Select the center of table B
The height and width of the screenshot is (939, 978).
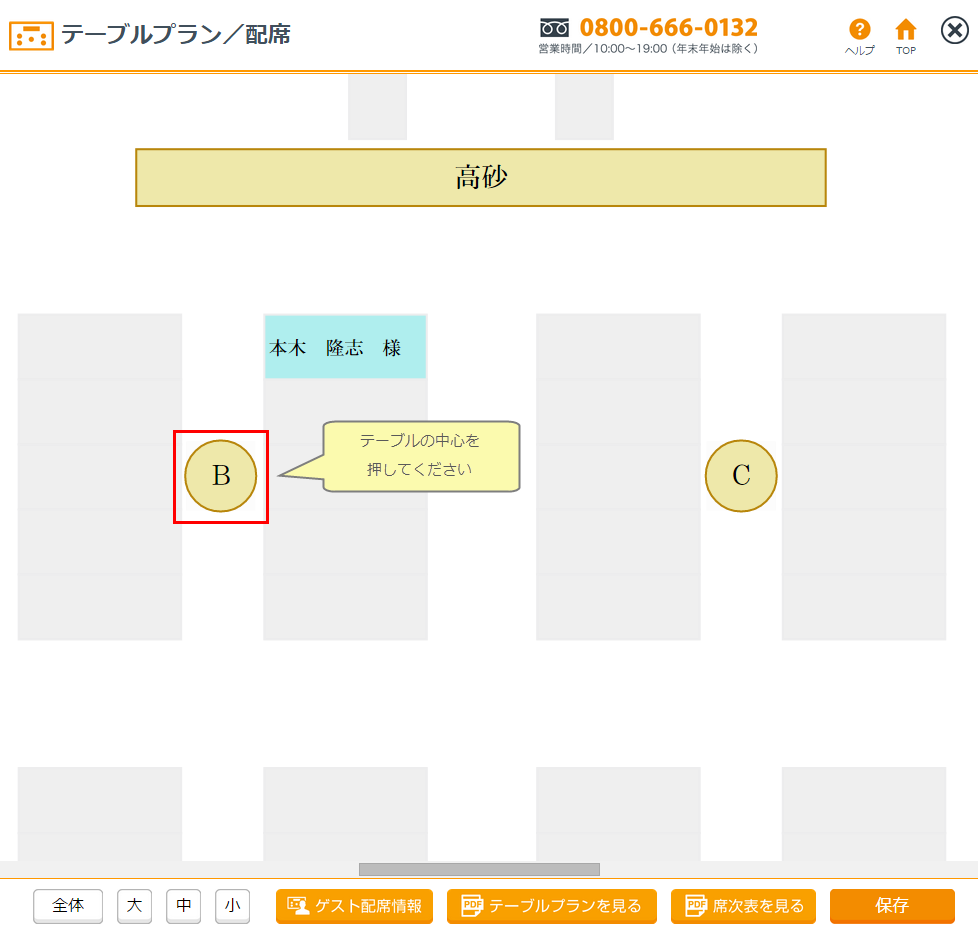221,476
